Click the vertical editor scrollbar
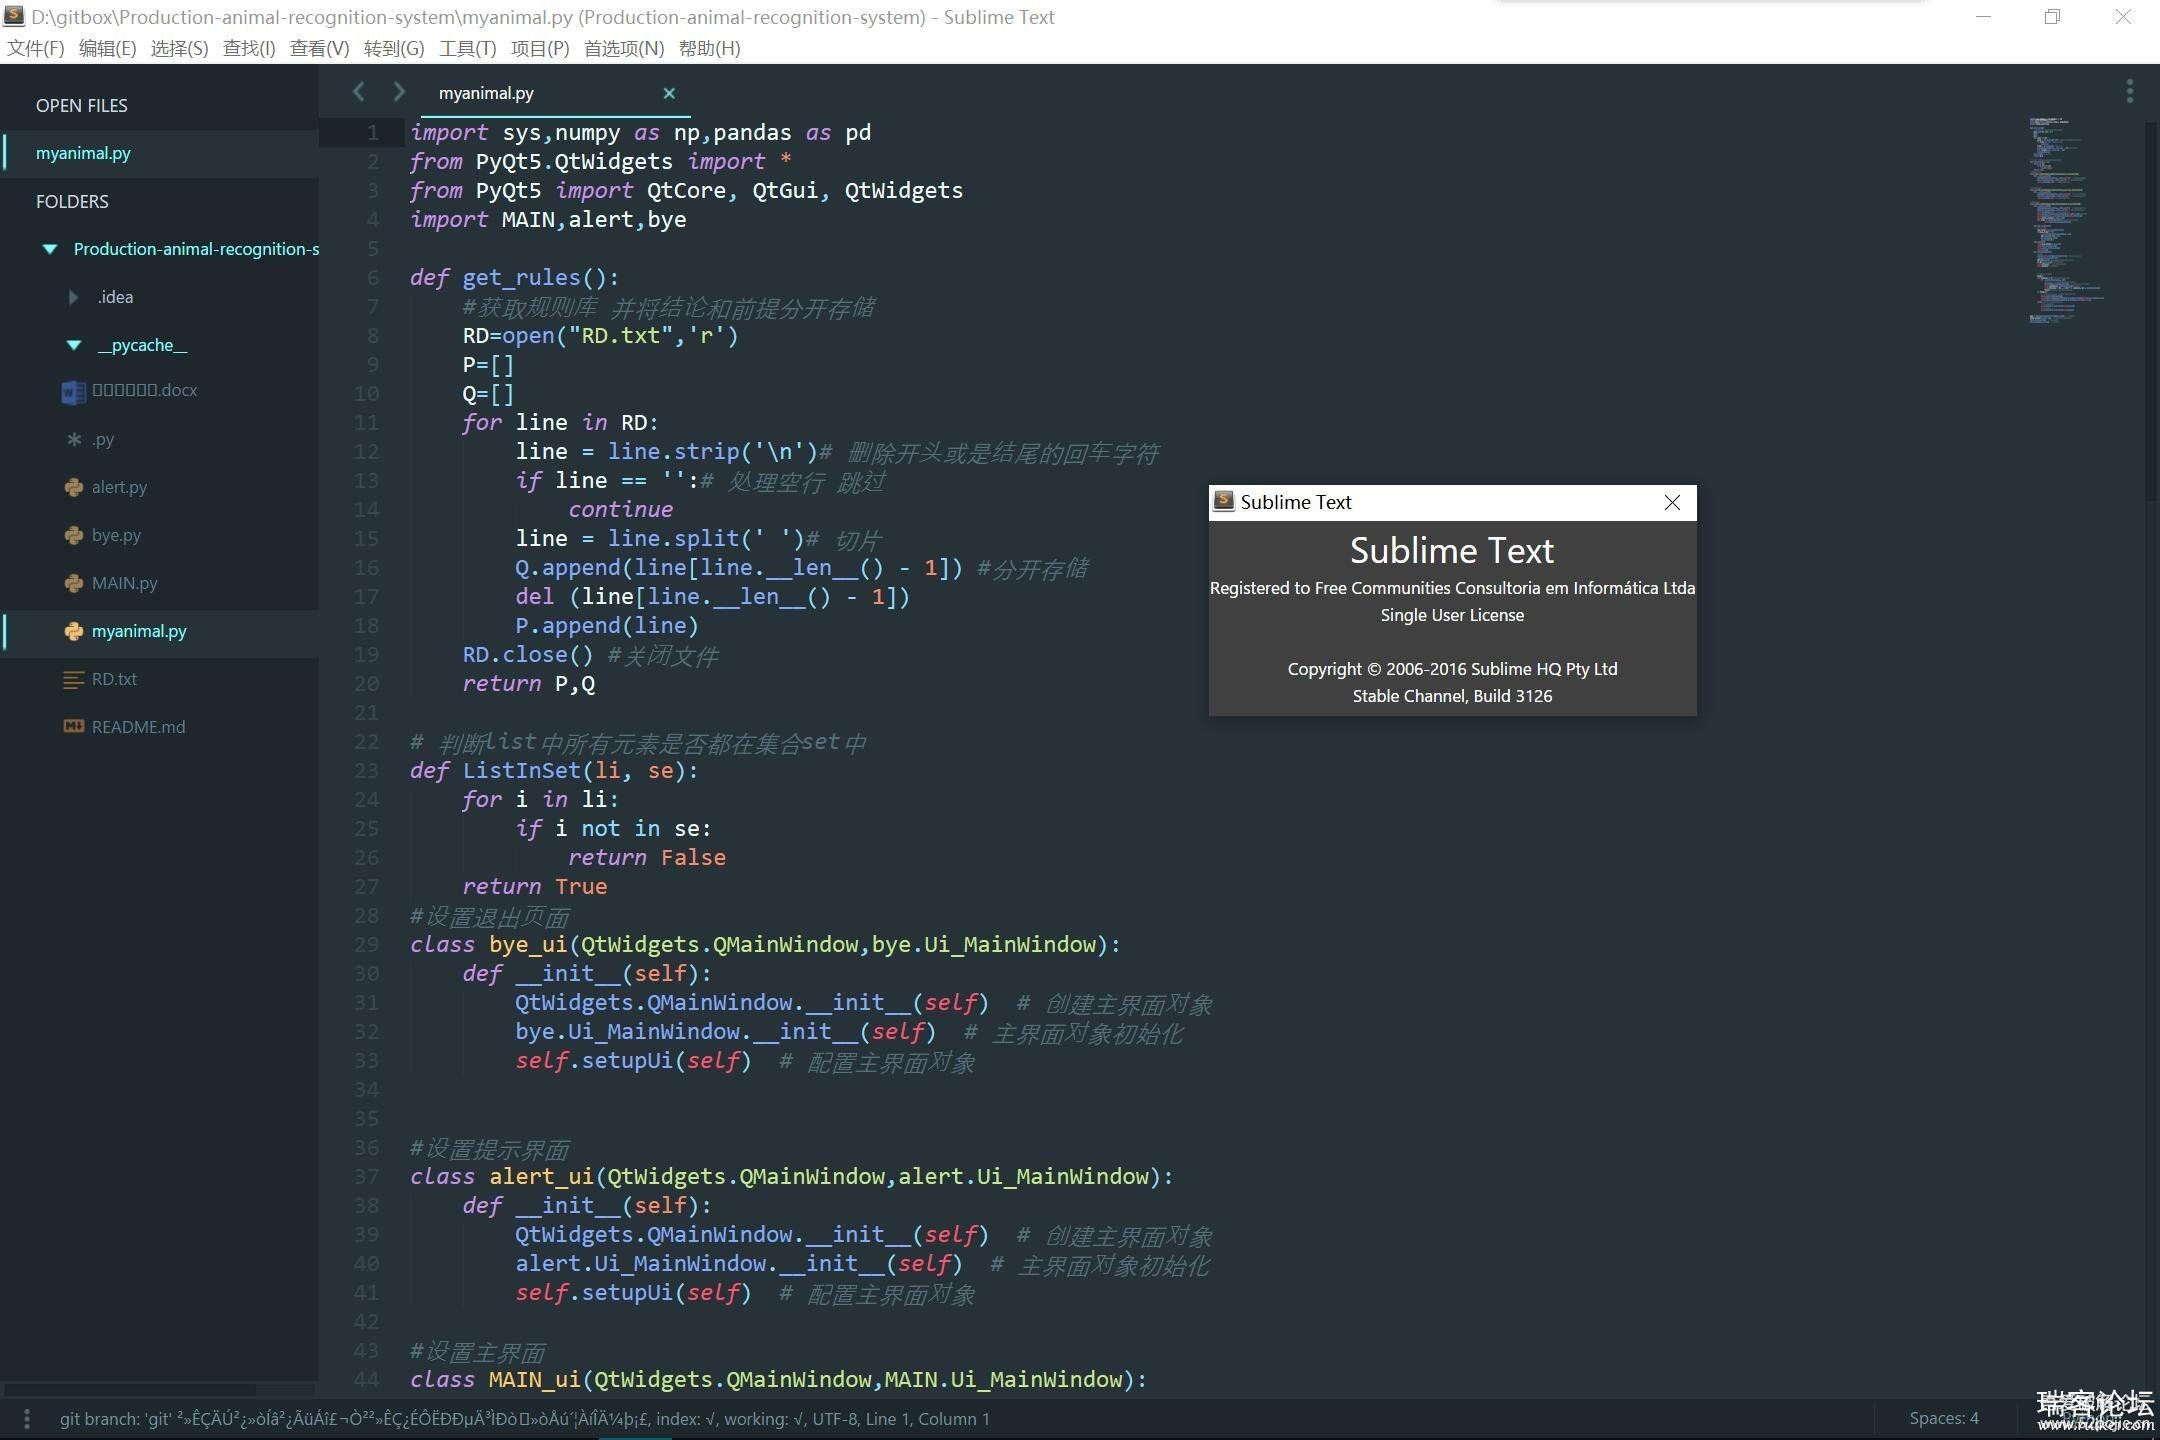The width and height of the screenshot is (2160, 1440). click(x=2152, y=310)
